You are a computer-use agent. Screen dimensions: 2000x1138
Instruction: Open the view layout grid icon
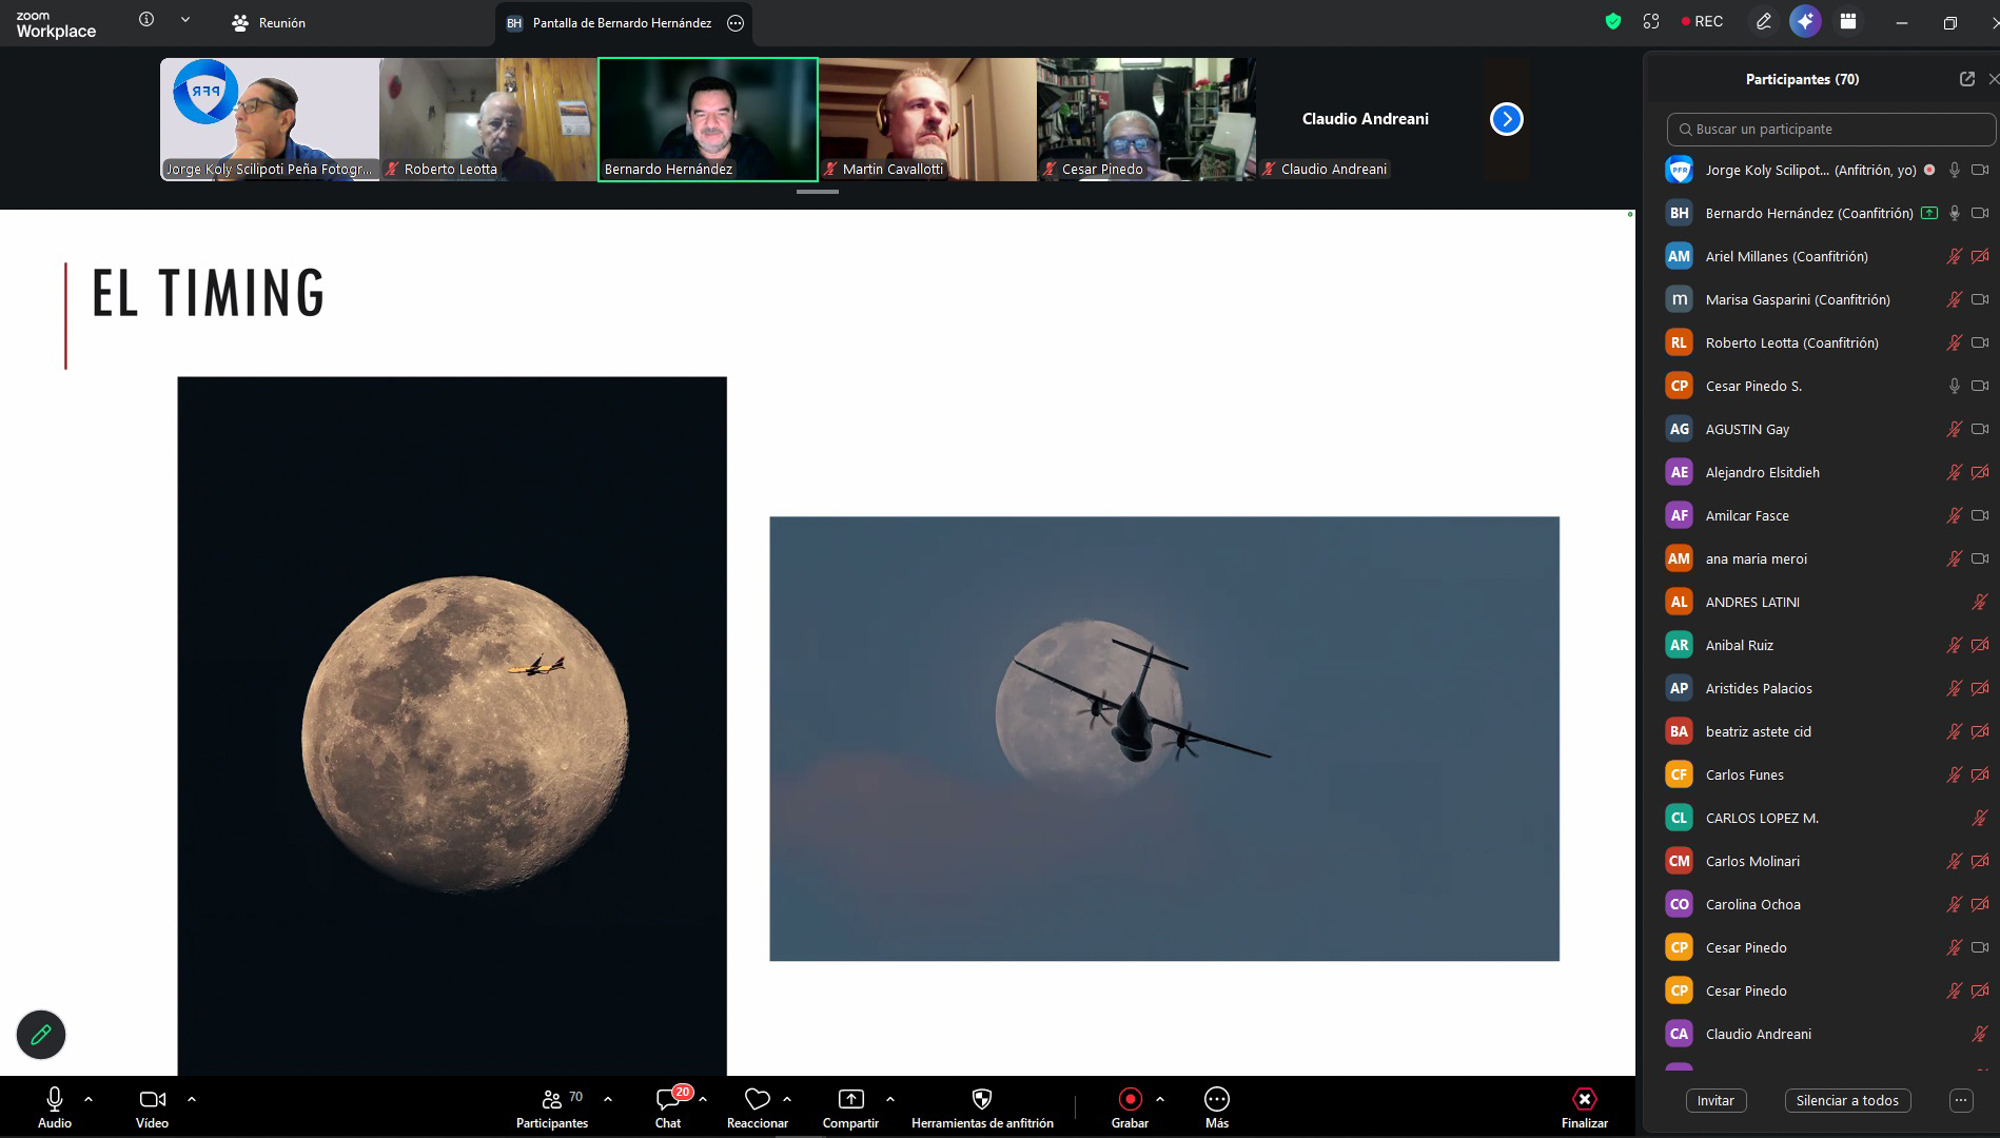click(1848, 21)
